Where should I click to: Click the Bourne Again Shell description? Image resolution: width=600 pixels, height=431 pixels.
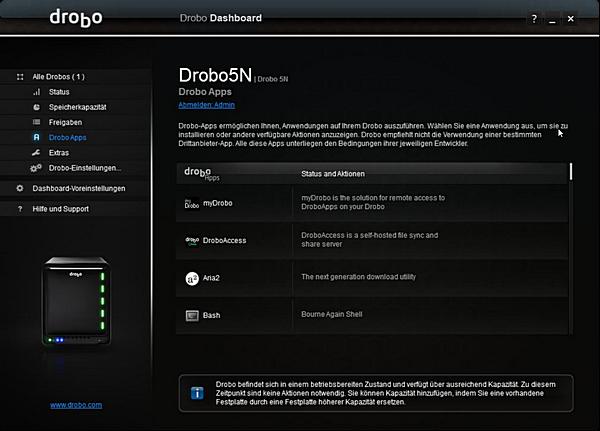click(332, 314)
